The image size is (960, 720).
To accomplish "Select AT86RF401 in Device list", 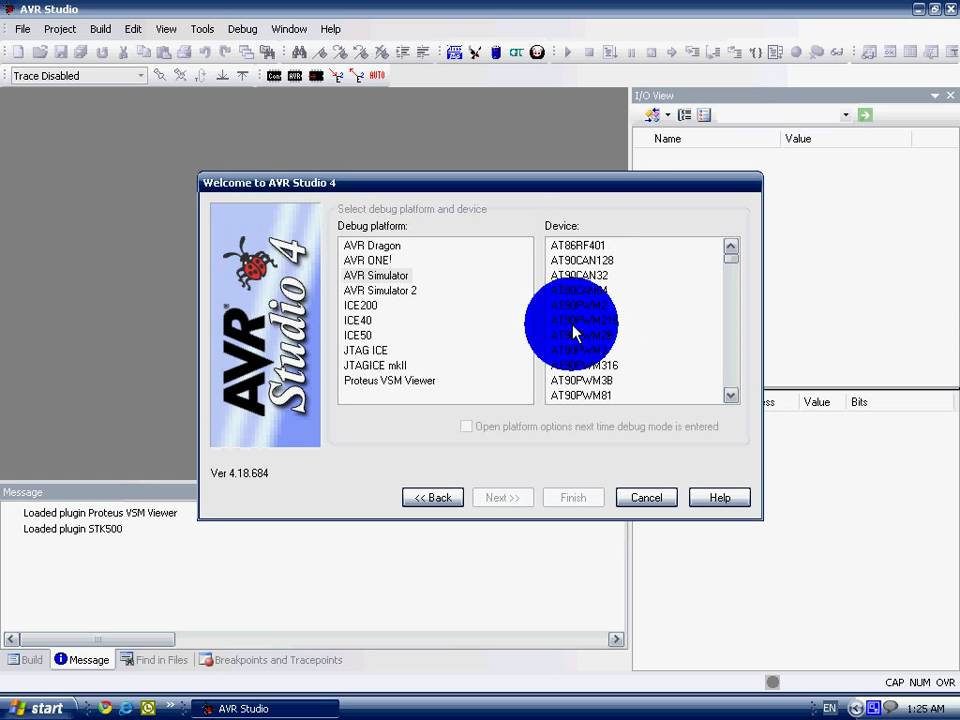I will click(x=578, y=246).
